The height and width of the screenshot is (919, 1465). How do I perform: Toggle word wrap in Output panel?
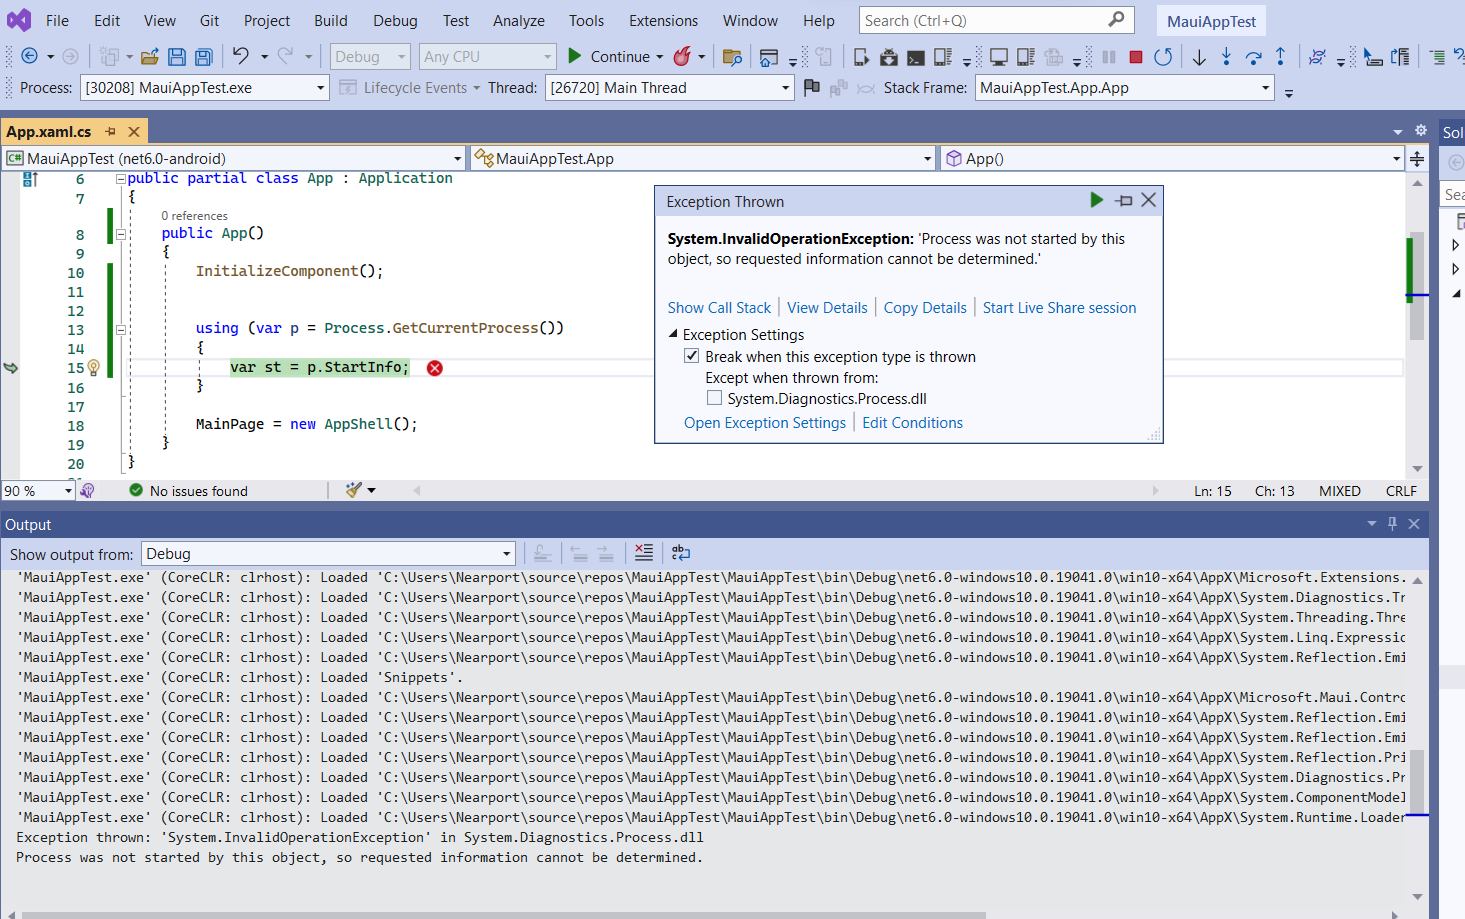[681, 553]
